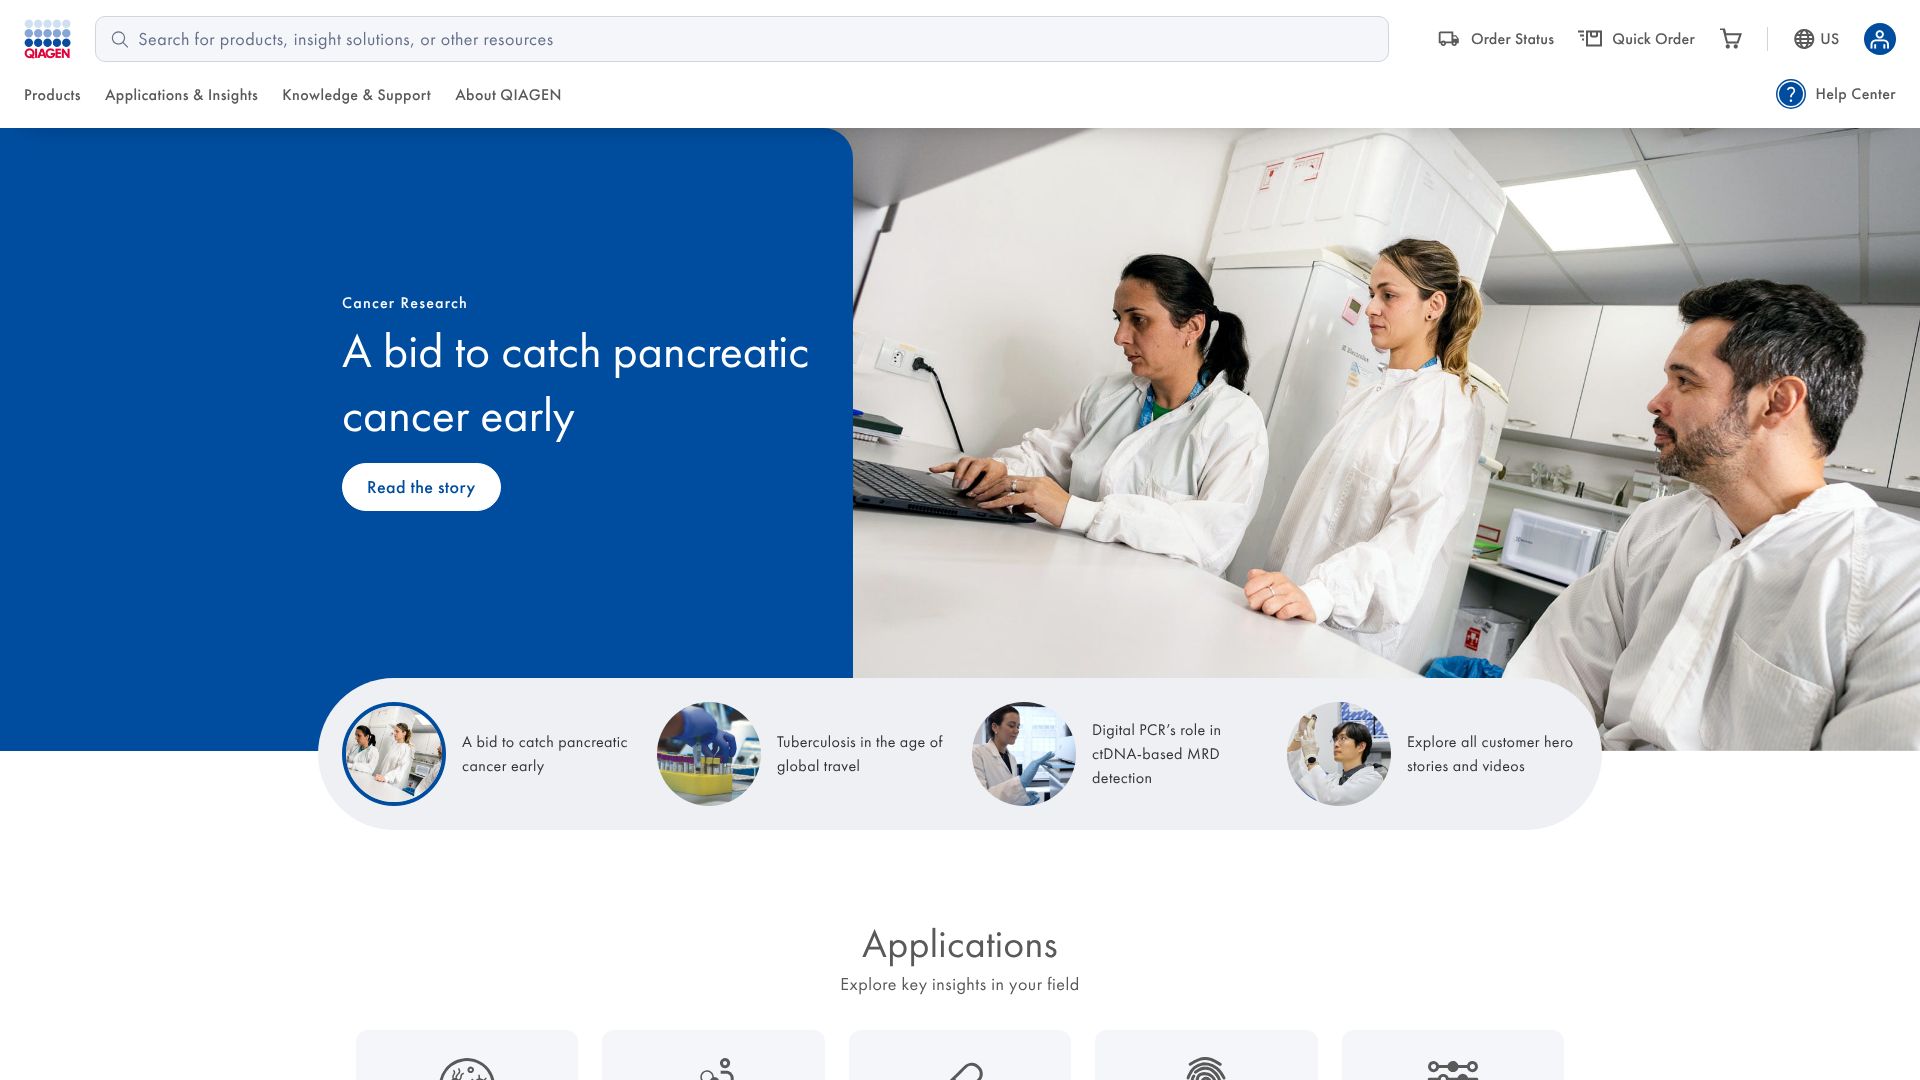This screenshot has width=1920, height=1080.
Task: Expand the Knowledge & Support menu
Action: (356, 95)
